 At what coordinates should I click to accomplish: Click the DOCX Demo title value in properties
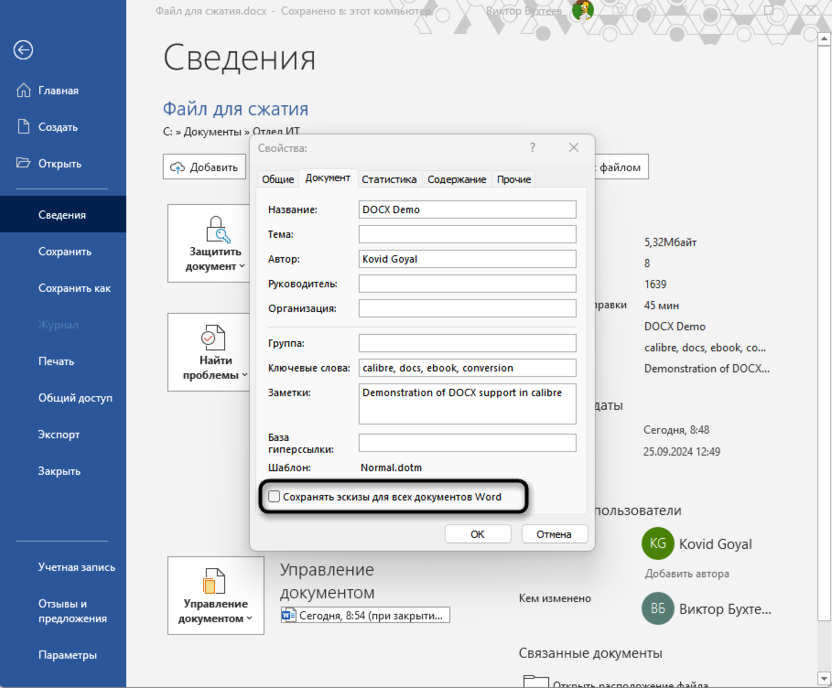674,326
